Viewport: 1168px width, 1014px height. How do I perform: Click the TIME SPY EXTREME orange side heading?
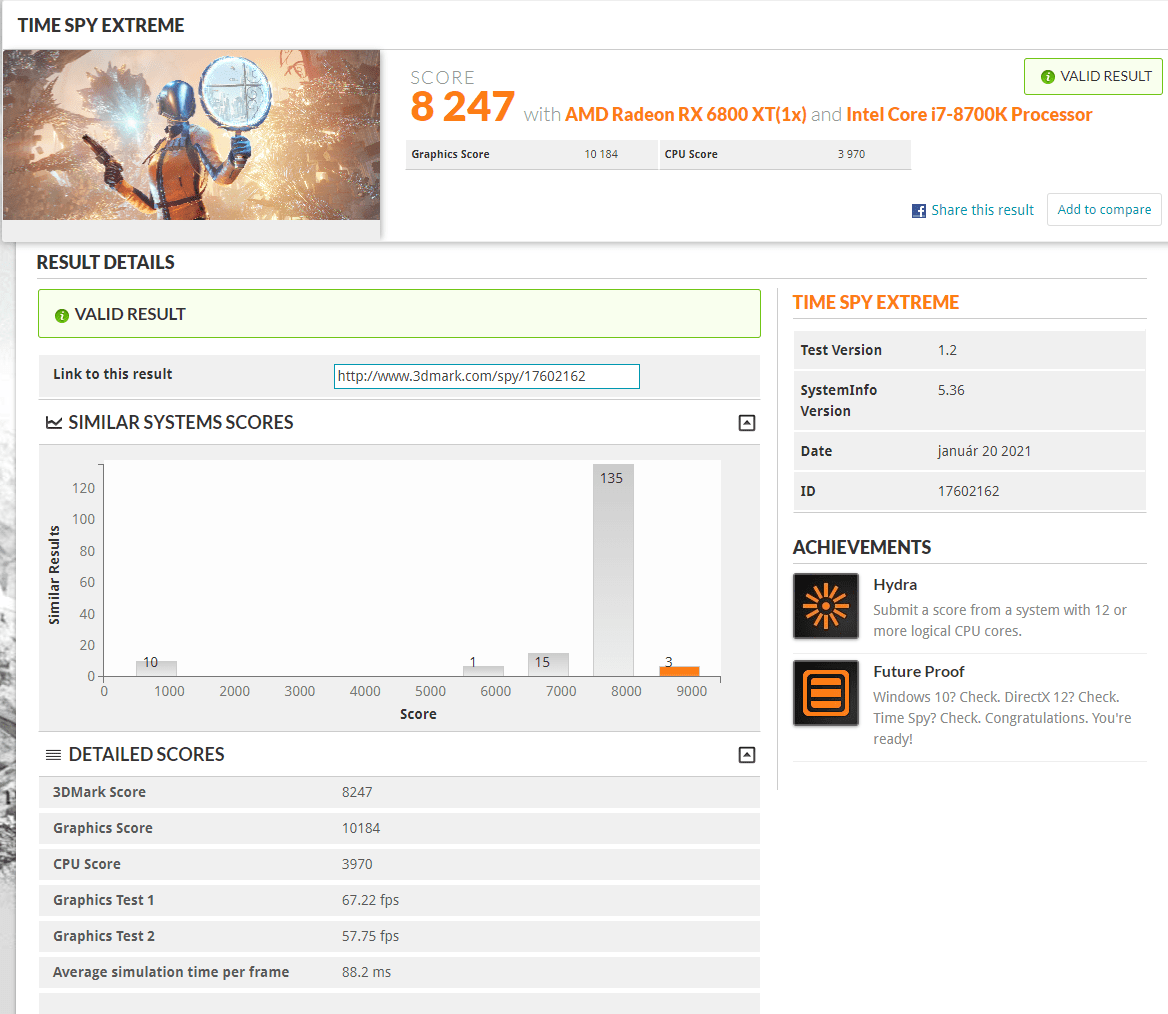click(x=875, y=302)
